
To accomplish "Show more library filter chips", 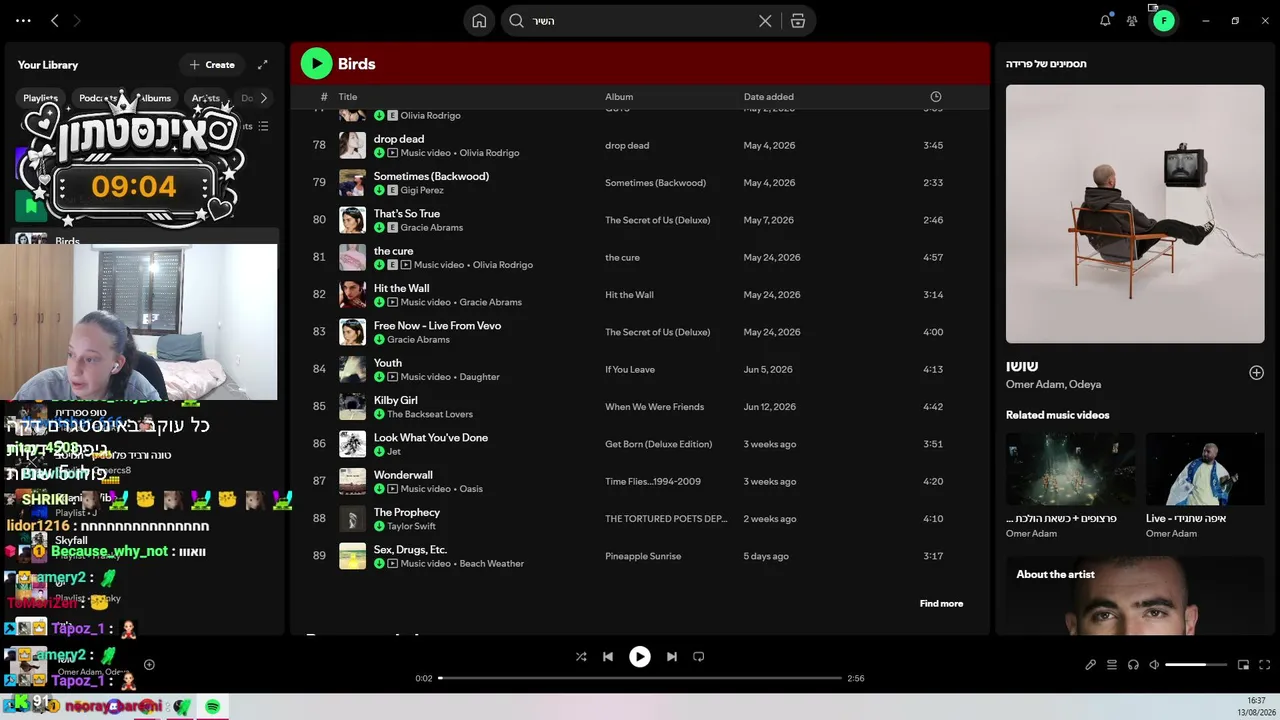I will (x=264, y=98).
